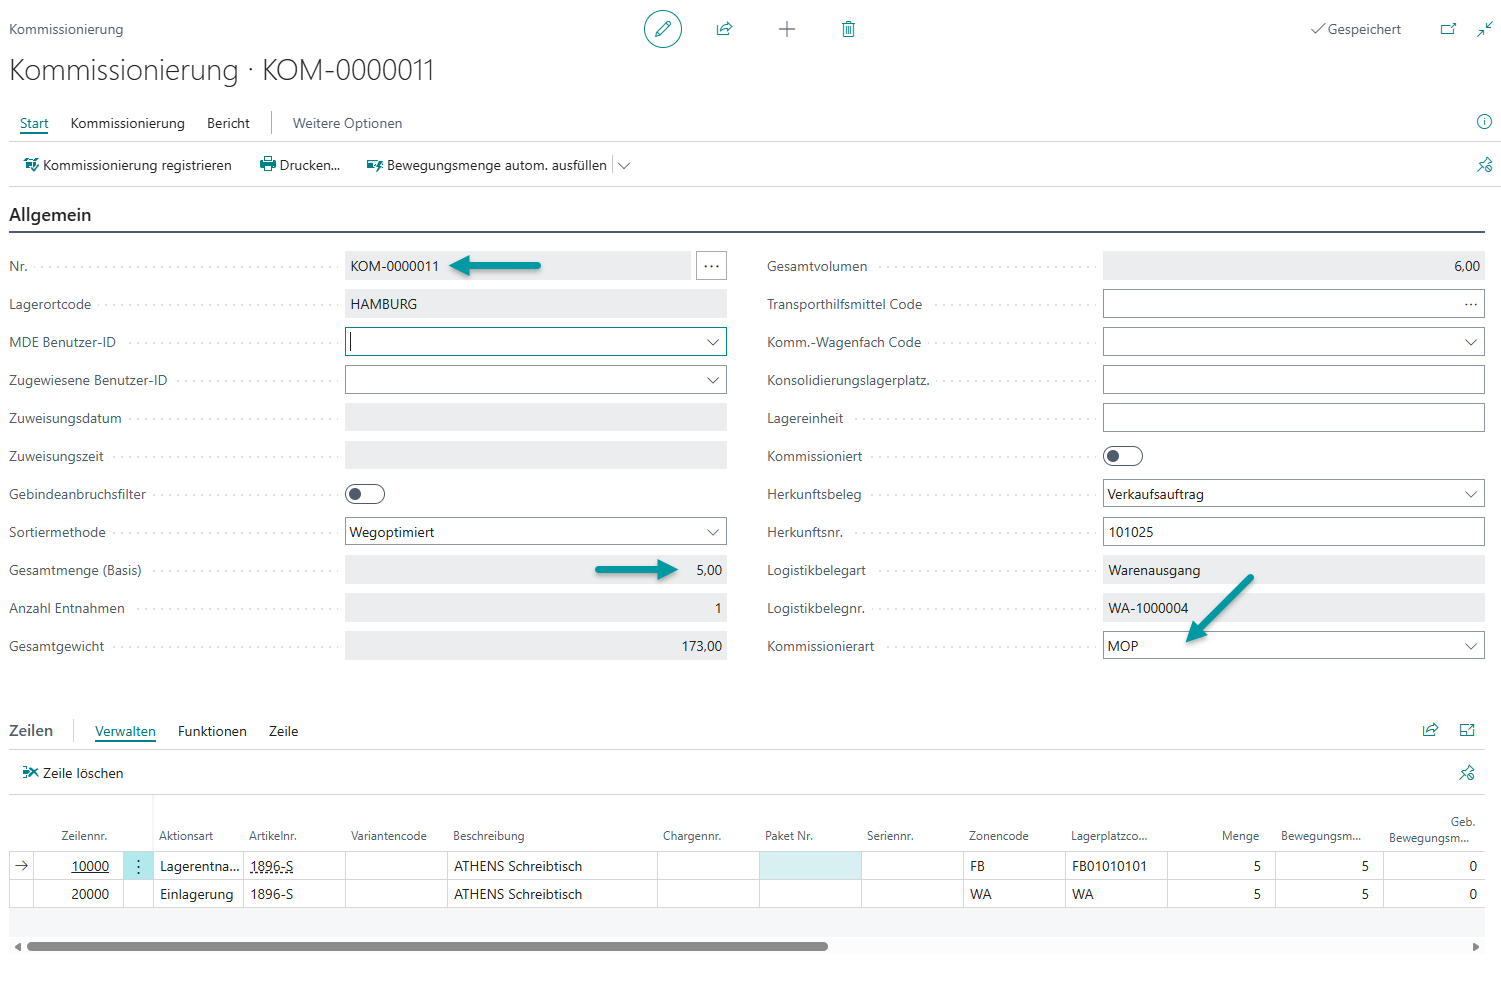Switch to the Bericht tab
The width and height of the screenshot is (1501, 993).
tap(228, 123)
